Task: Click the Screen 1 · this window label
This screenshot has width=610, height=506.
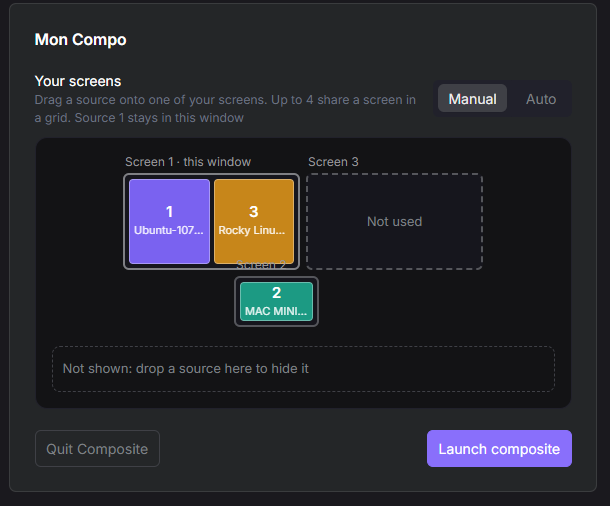Action: point(188,162)
